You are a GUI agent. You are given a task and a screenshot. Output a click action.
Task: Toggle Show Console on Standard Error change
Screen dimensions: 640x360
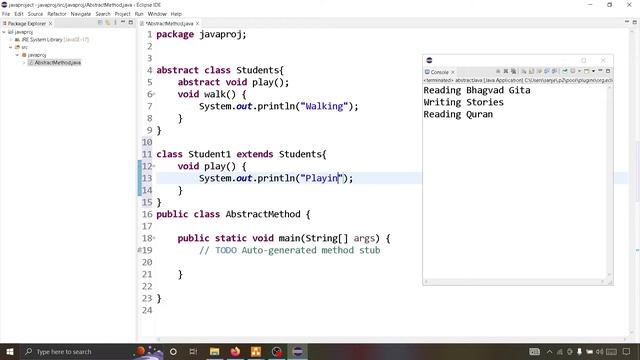(555, 71)
